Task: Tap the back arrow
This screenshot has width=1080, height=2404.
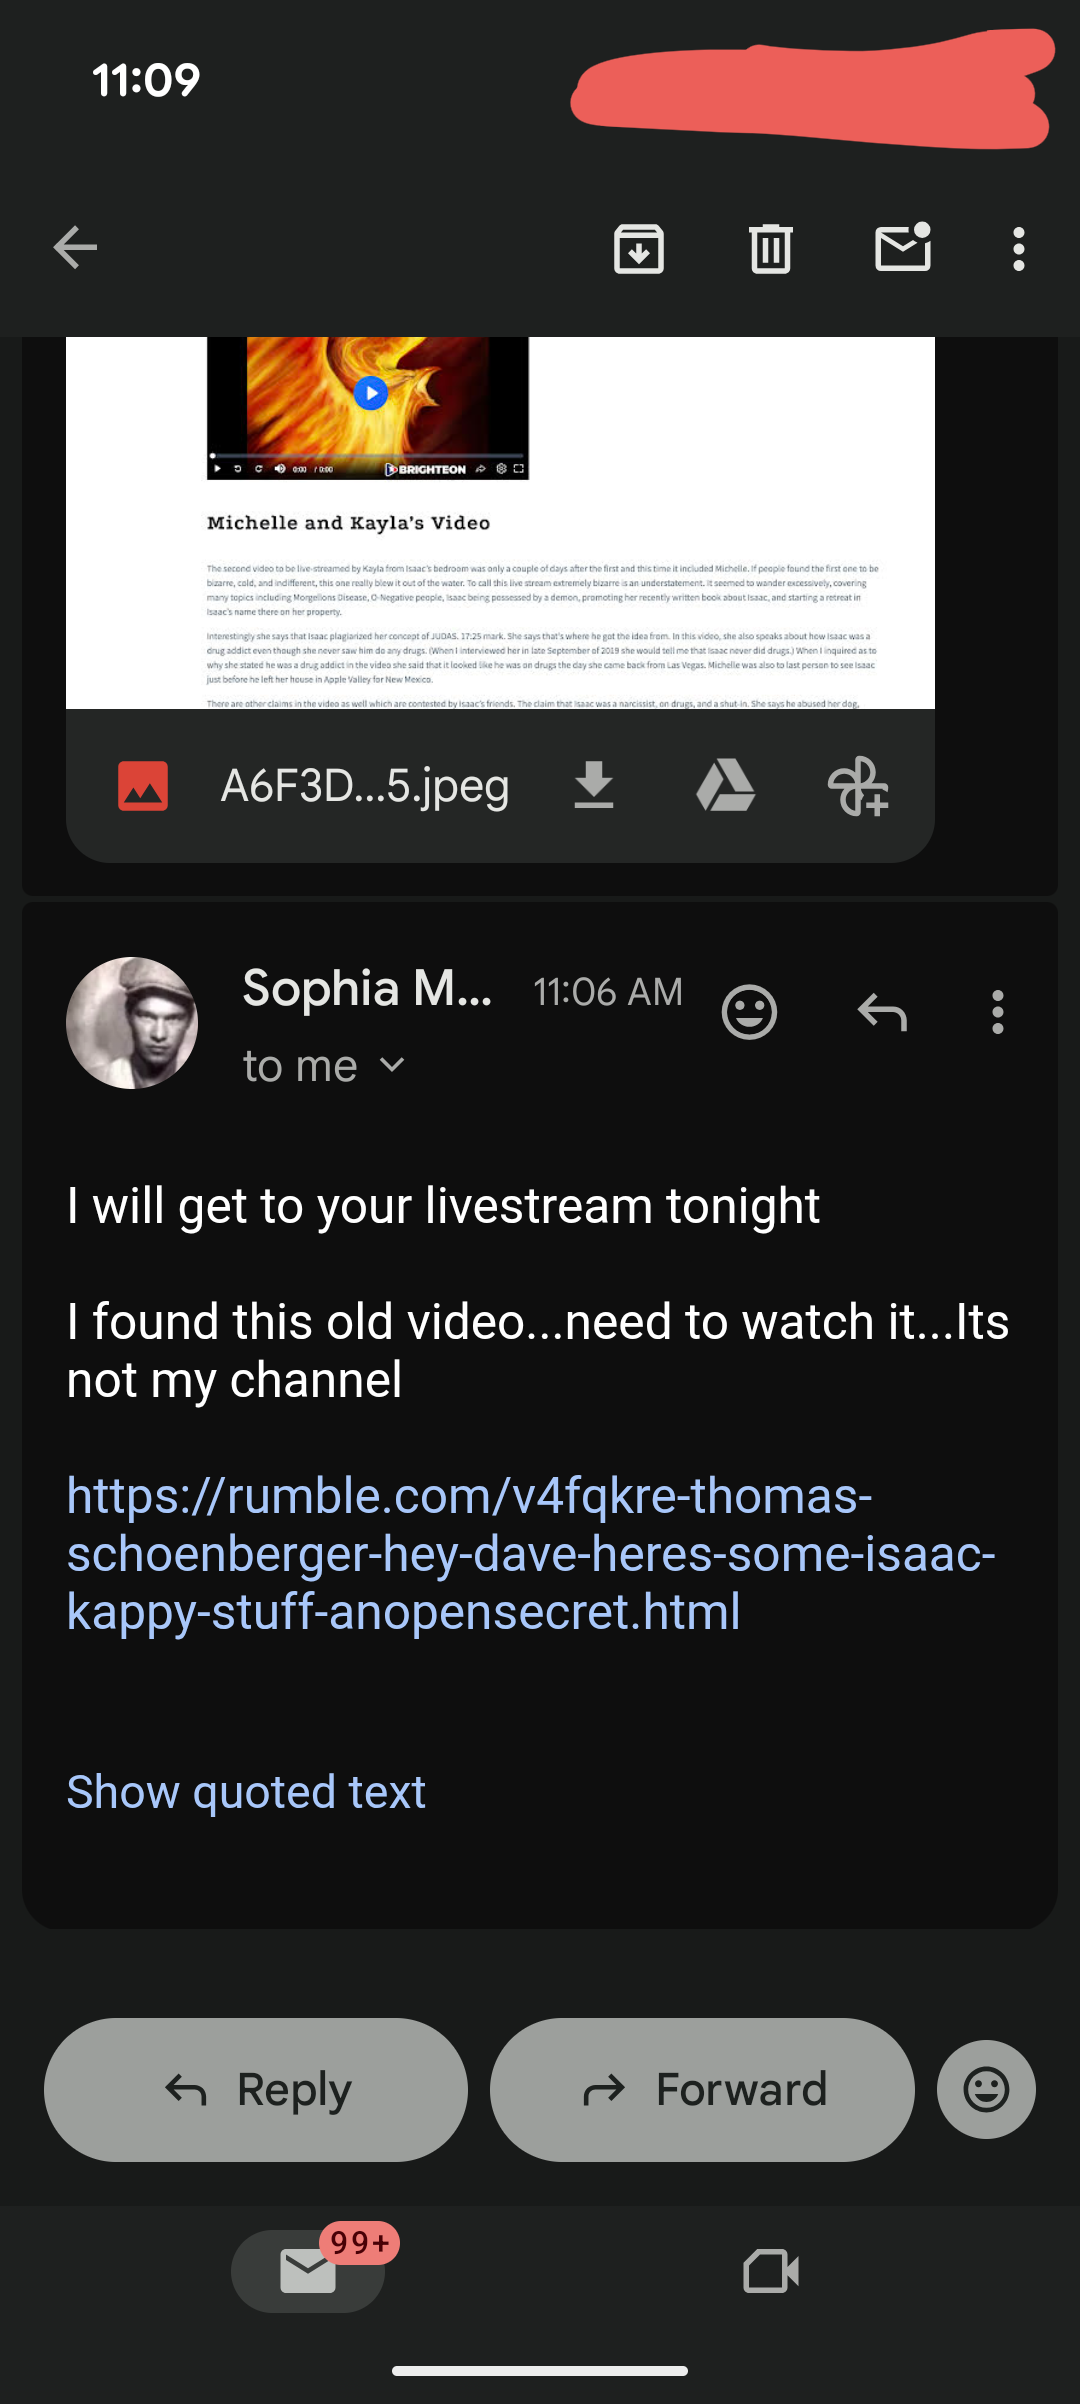Action: point(76,248)
